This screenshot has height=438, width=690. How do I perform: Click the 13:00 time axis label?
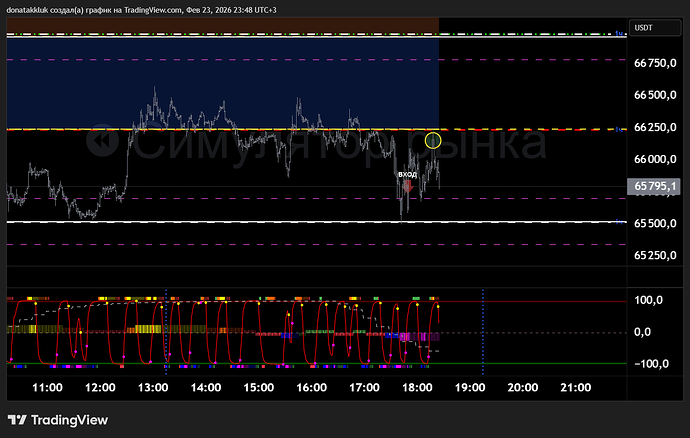coord(153,387)
